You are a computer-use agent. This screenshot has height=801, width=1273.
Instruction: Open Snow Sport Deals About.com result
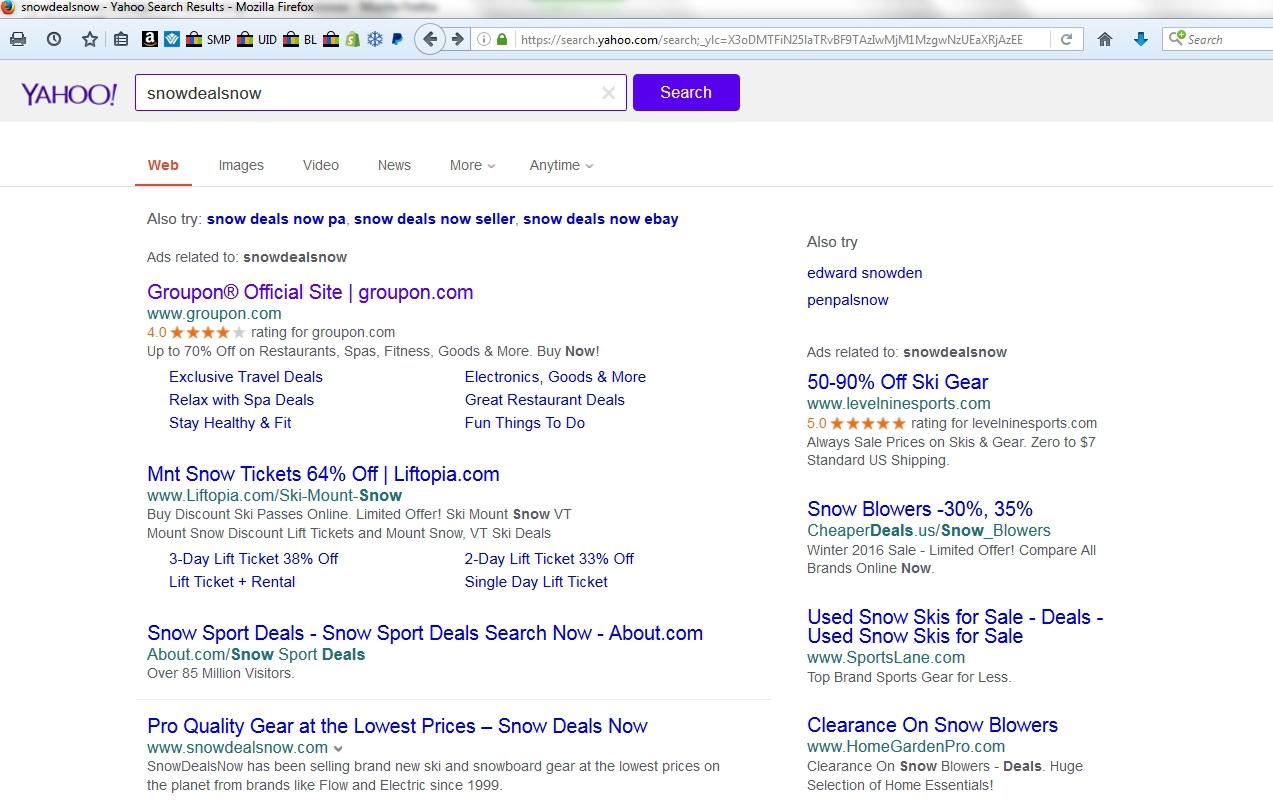(425, 633)
